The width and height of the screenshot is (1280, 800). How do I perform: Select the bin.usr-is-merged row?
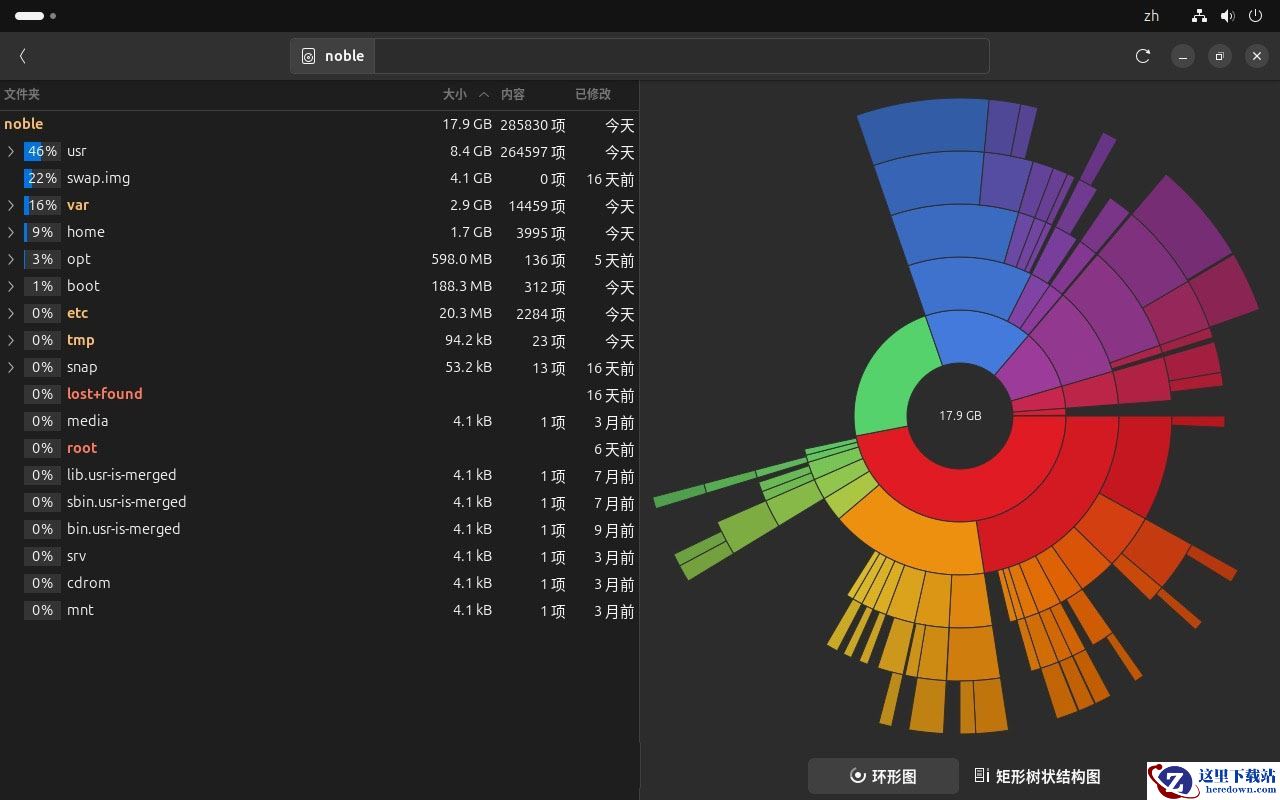(319, 529)
